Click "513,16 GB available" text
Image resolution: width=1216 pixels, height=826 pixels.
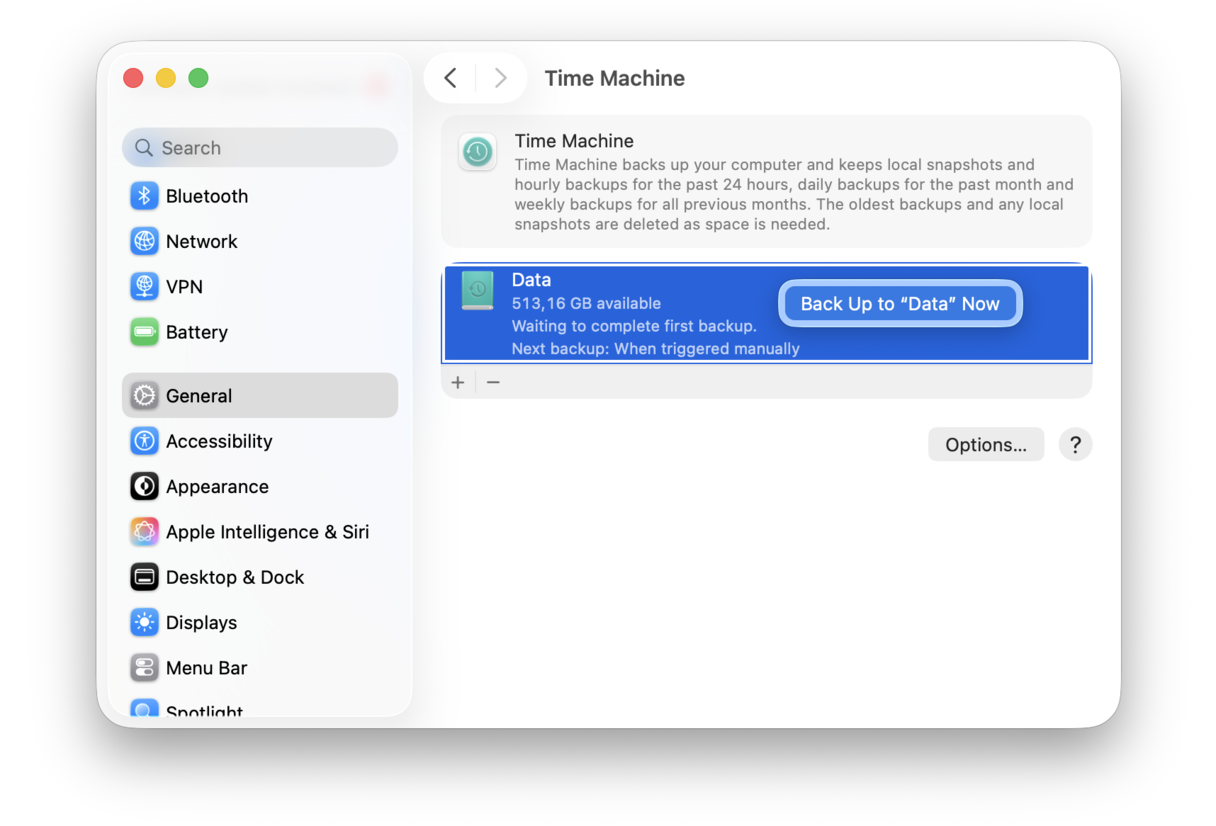(586, 303)
